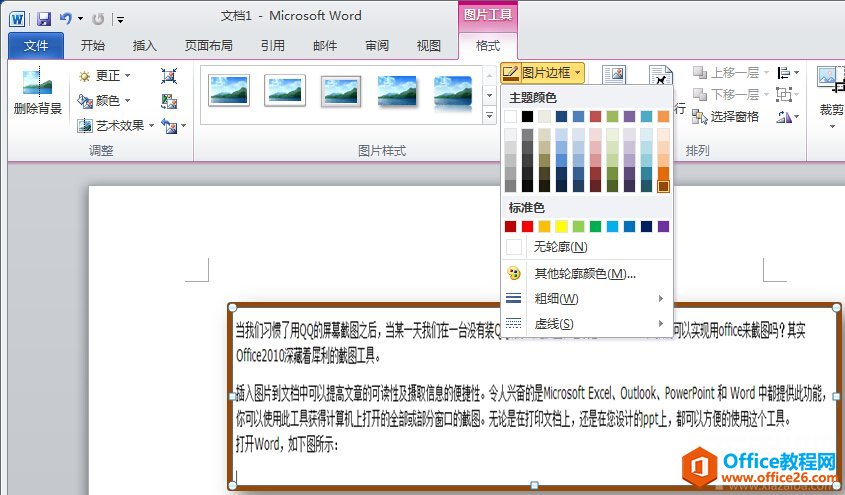The height and width of the screenshot is (495, 845).
Task: Switch to the 邮件 (Mailings) tab
Action: tap(325, 46)
